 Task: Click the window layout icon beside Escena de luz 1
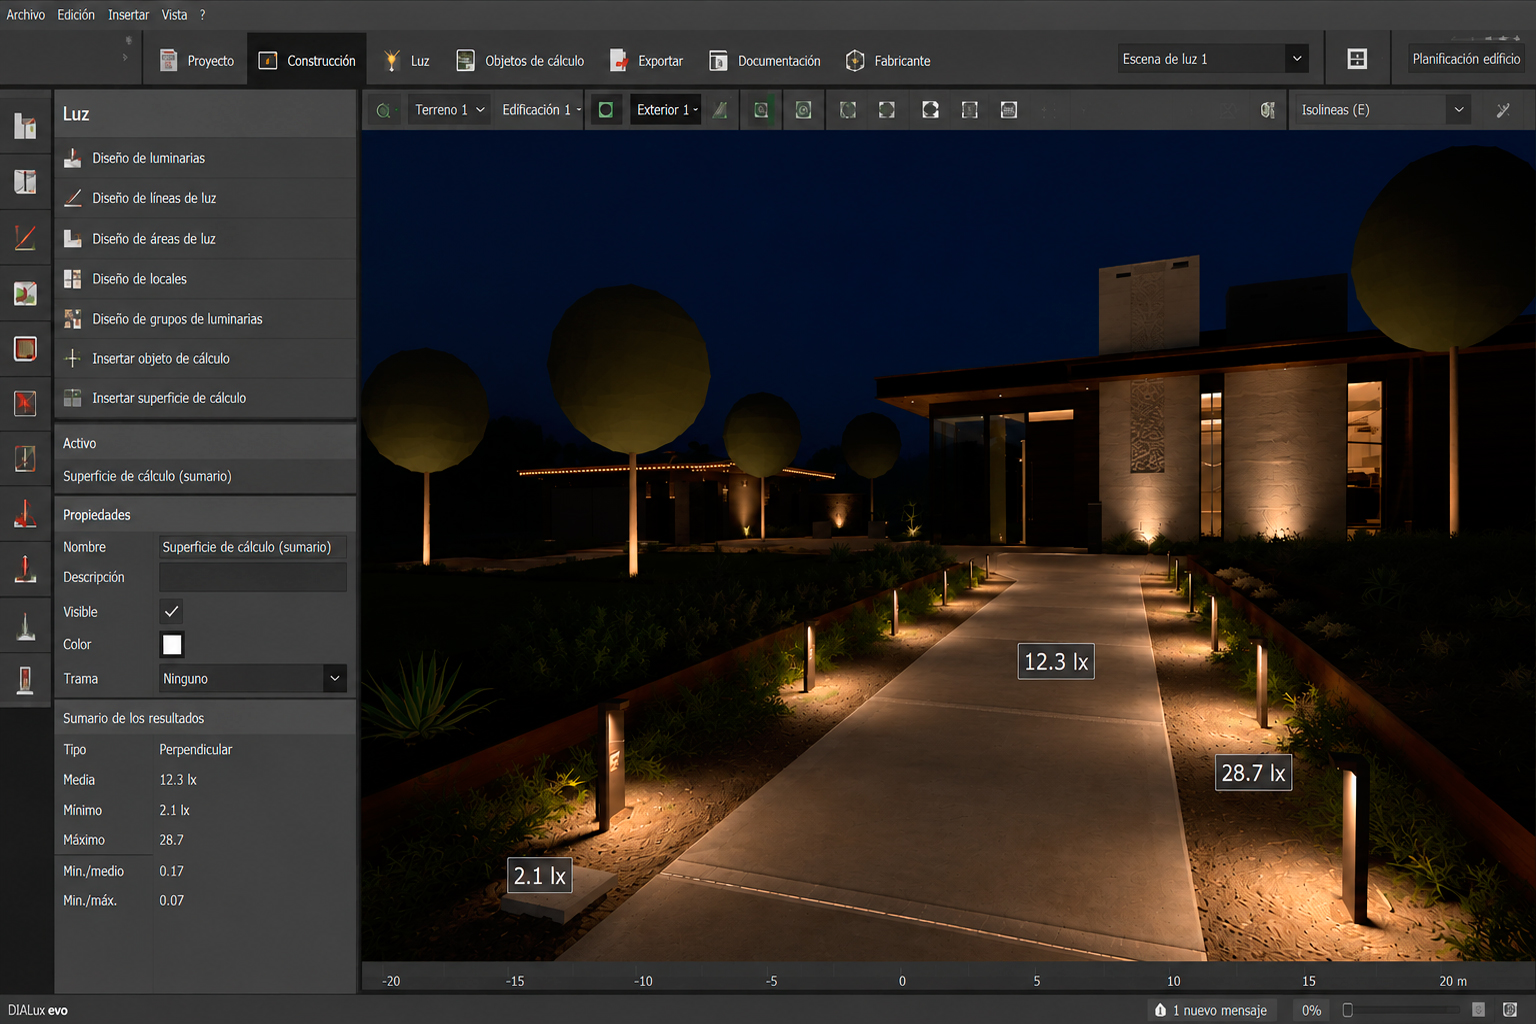click(1357, 59)
